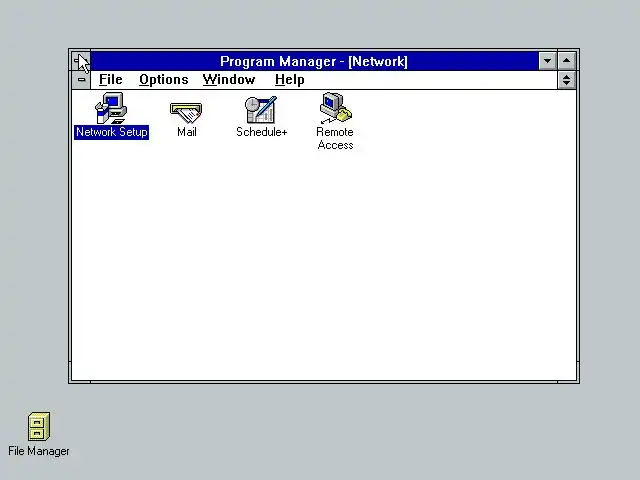The image size is (640, 480).
Task: Click the "Remote Access" label text
Action: pos(335,138)
